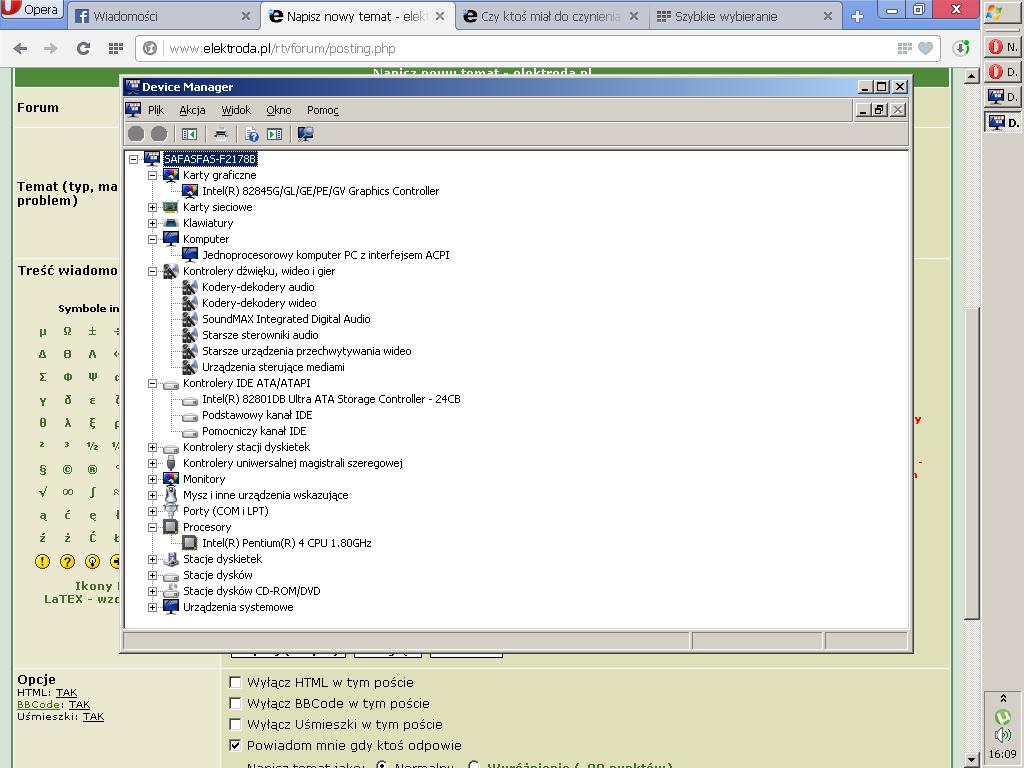Select the 'Normalny' topic type radio button
The height and width of the screenshot is (768, 1024).
point(383,765)
